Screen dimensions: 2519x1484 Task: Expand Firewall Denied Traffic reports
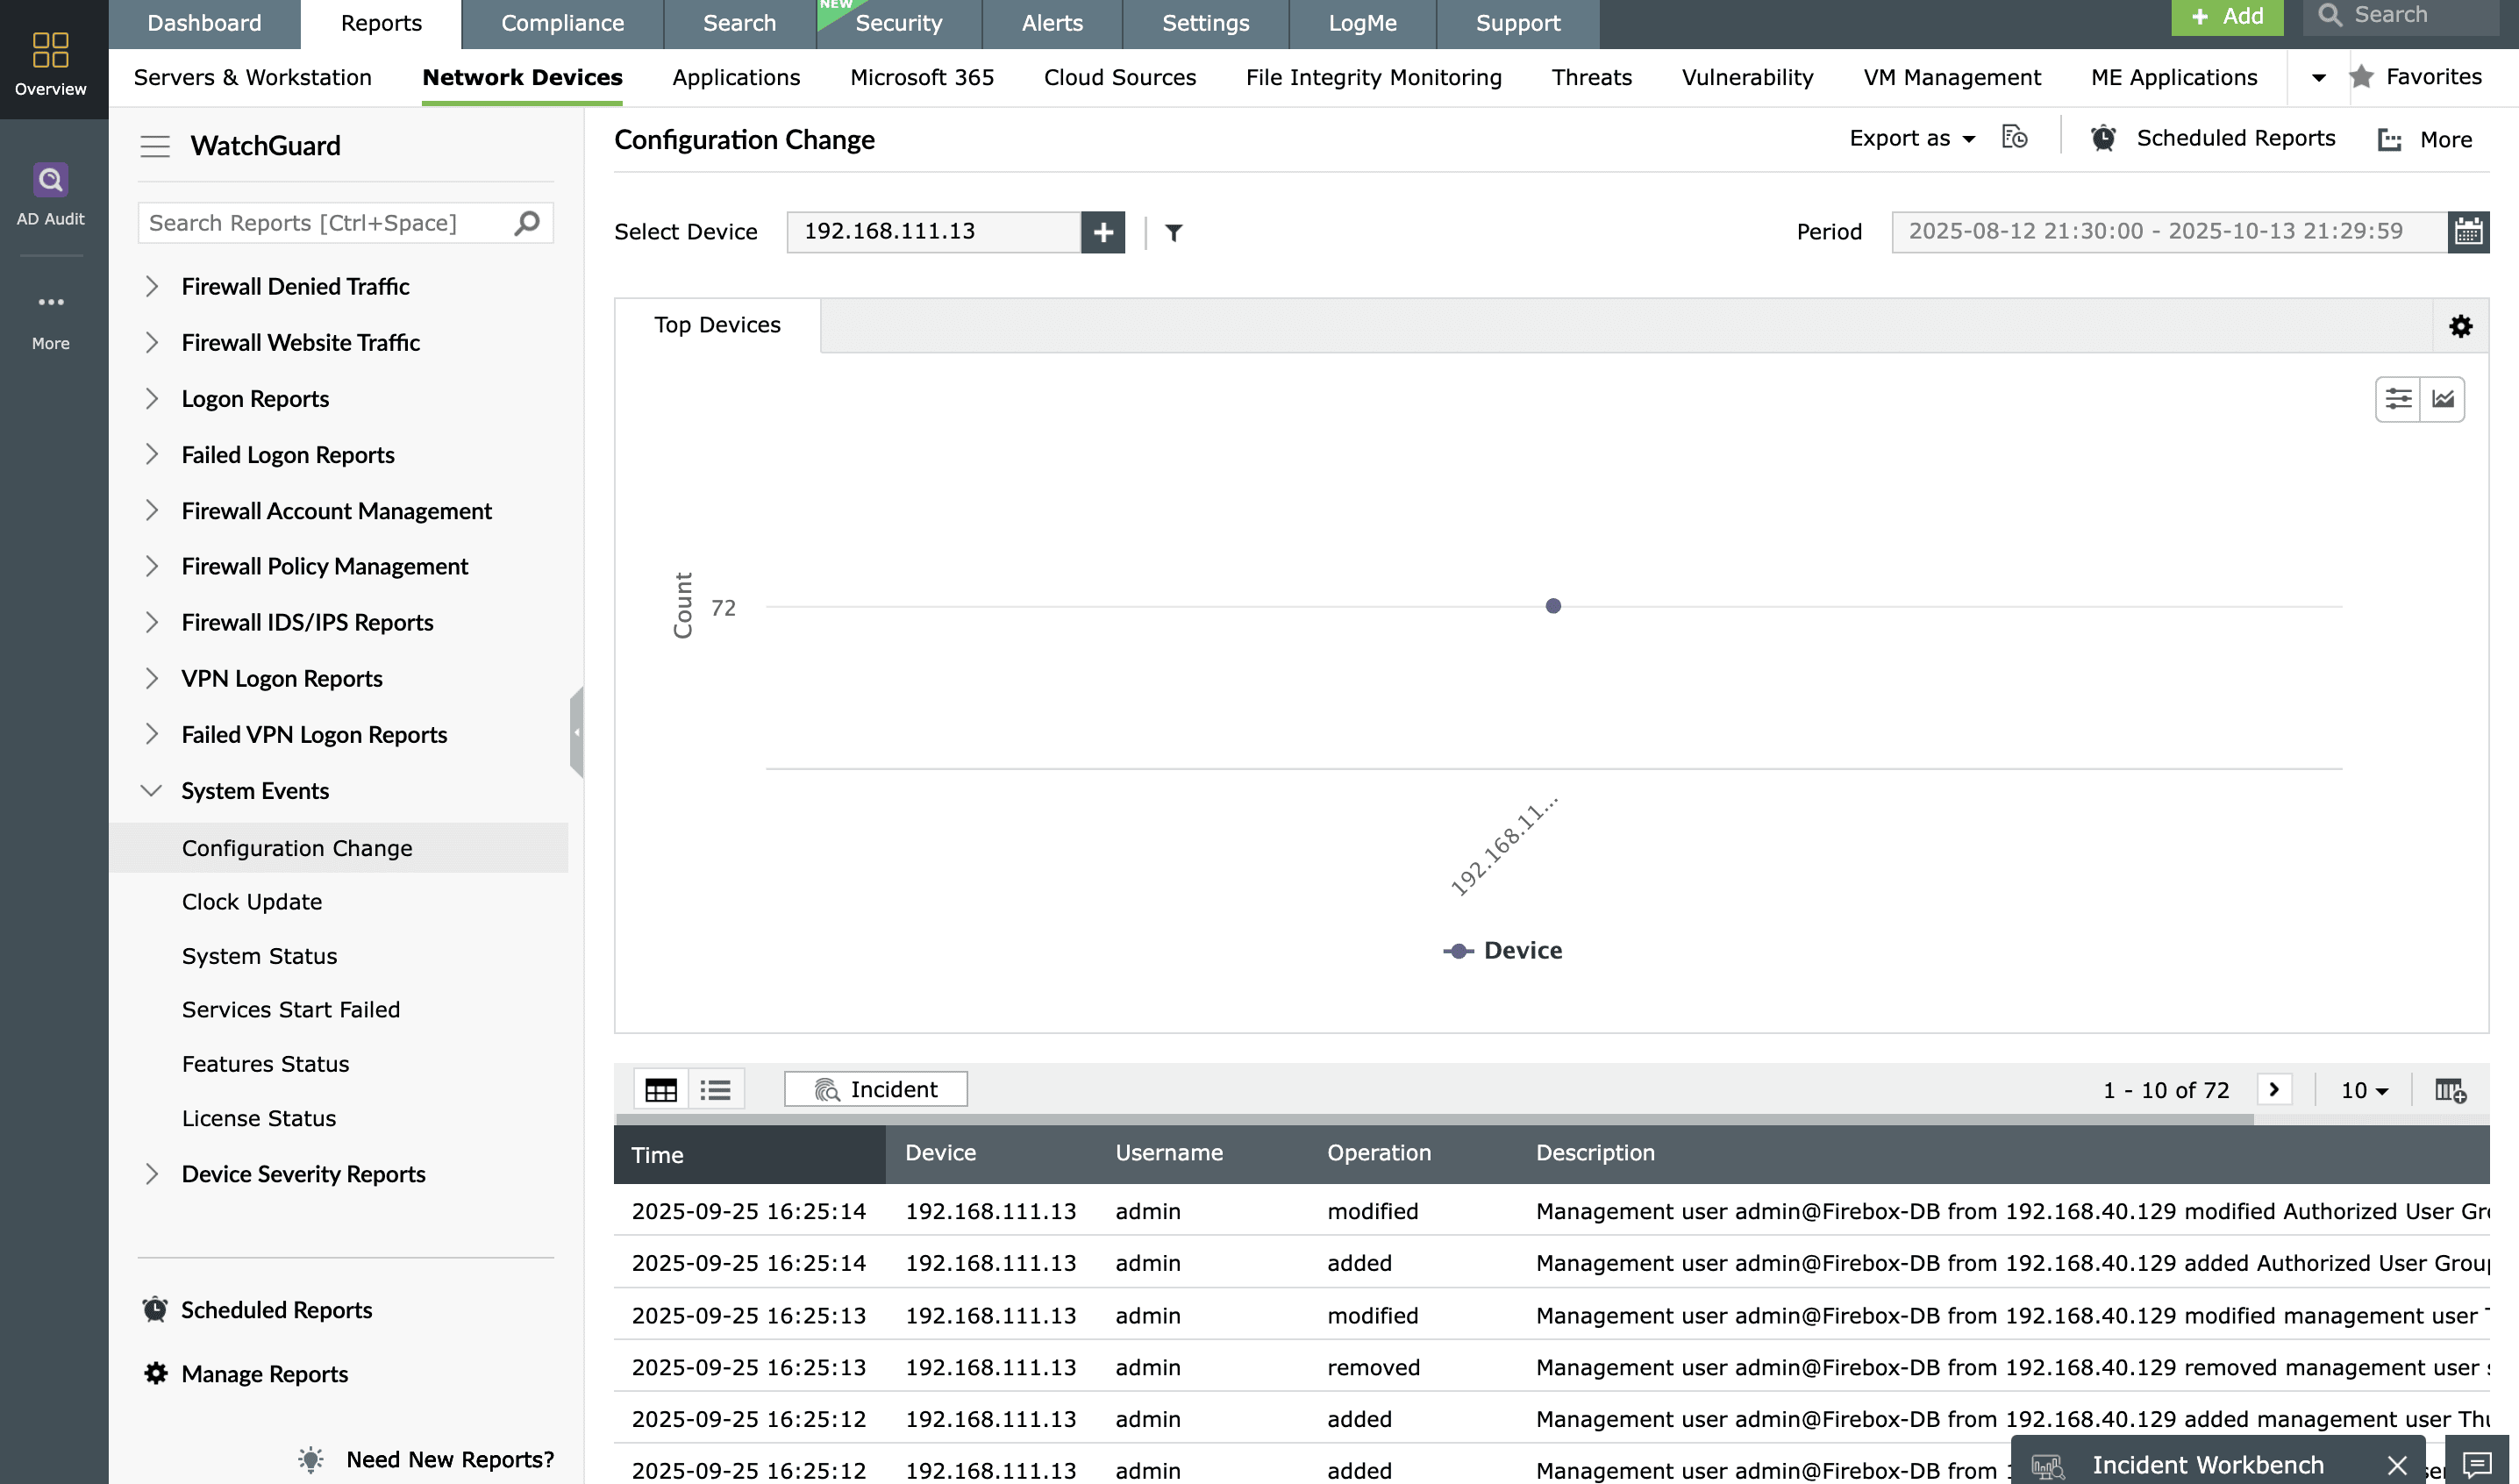tap(152, 287)
